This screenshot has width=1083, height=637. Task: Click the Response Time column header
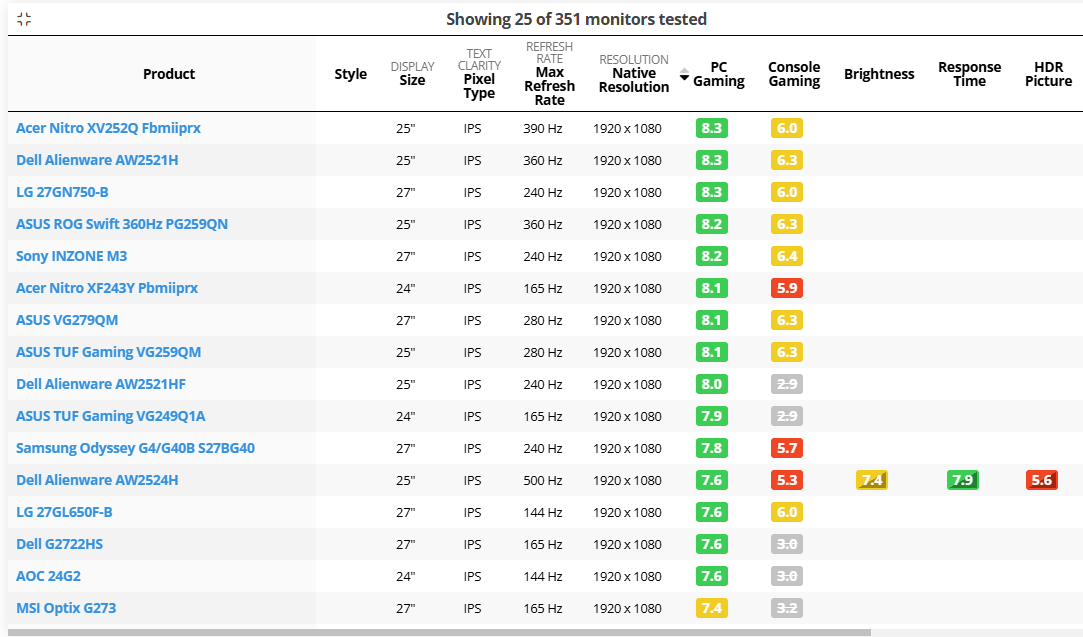click(969, 74)
